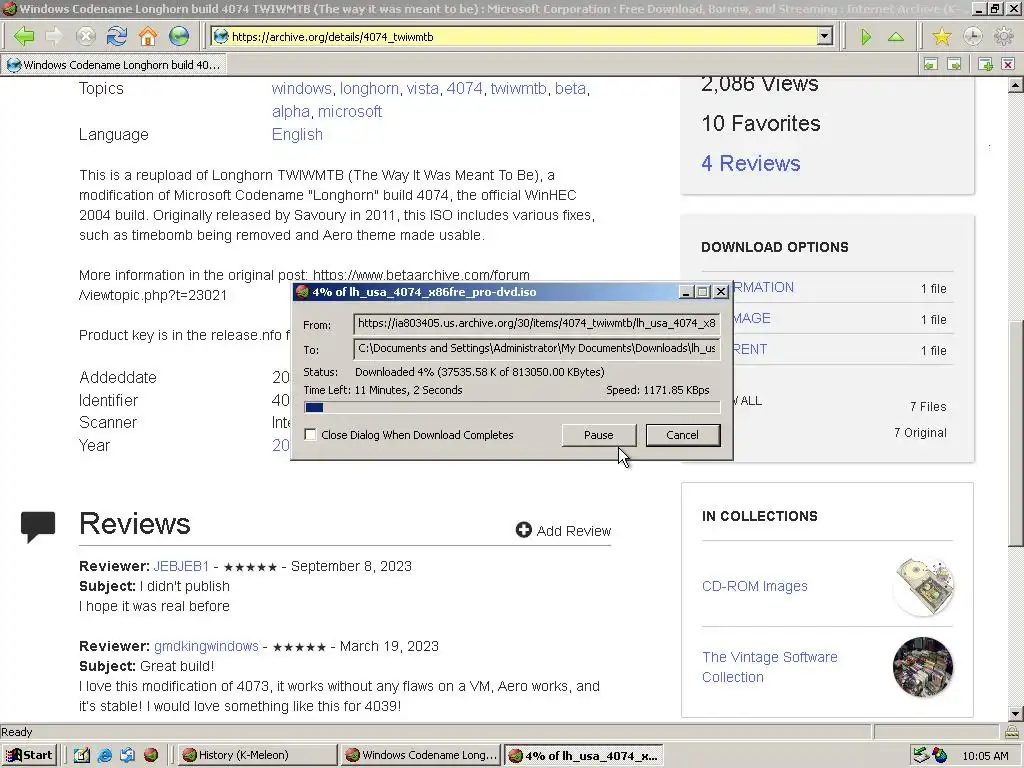Cancel the ISO download
This screenshot has width=1024, height=768.
(682, 435)
